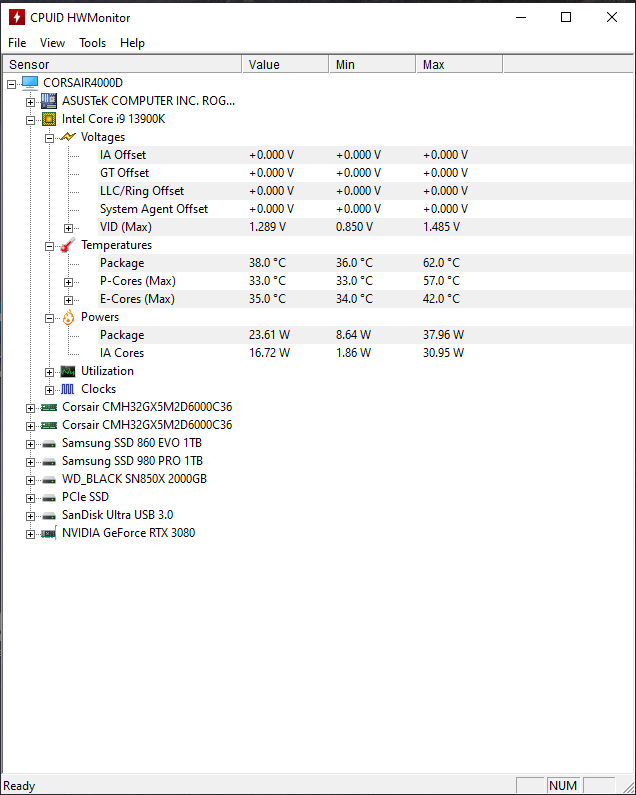Click the NVIDIA GeForce RTX 3080 GPU icon
Screen dimensions: 636x795
click(49, 533)
